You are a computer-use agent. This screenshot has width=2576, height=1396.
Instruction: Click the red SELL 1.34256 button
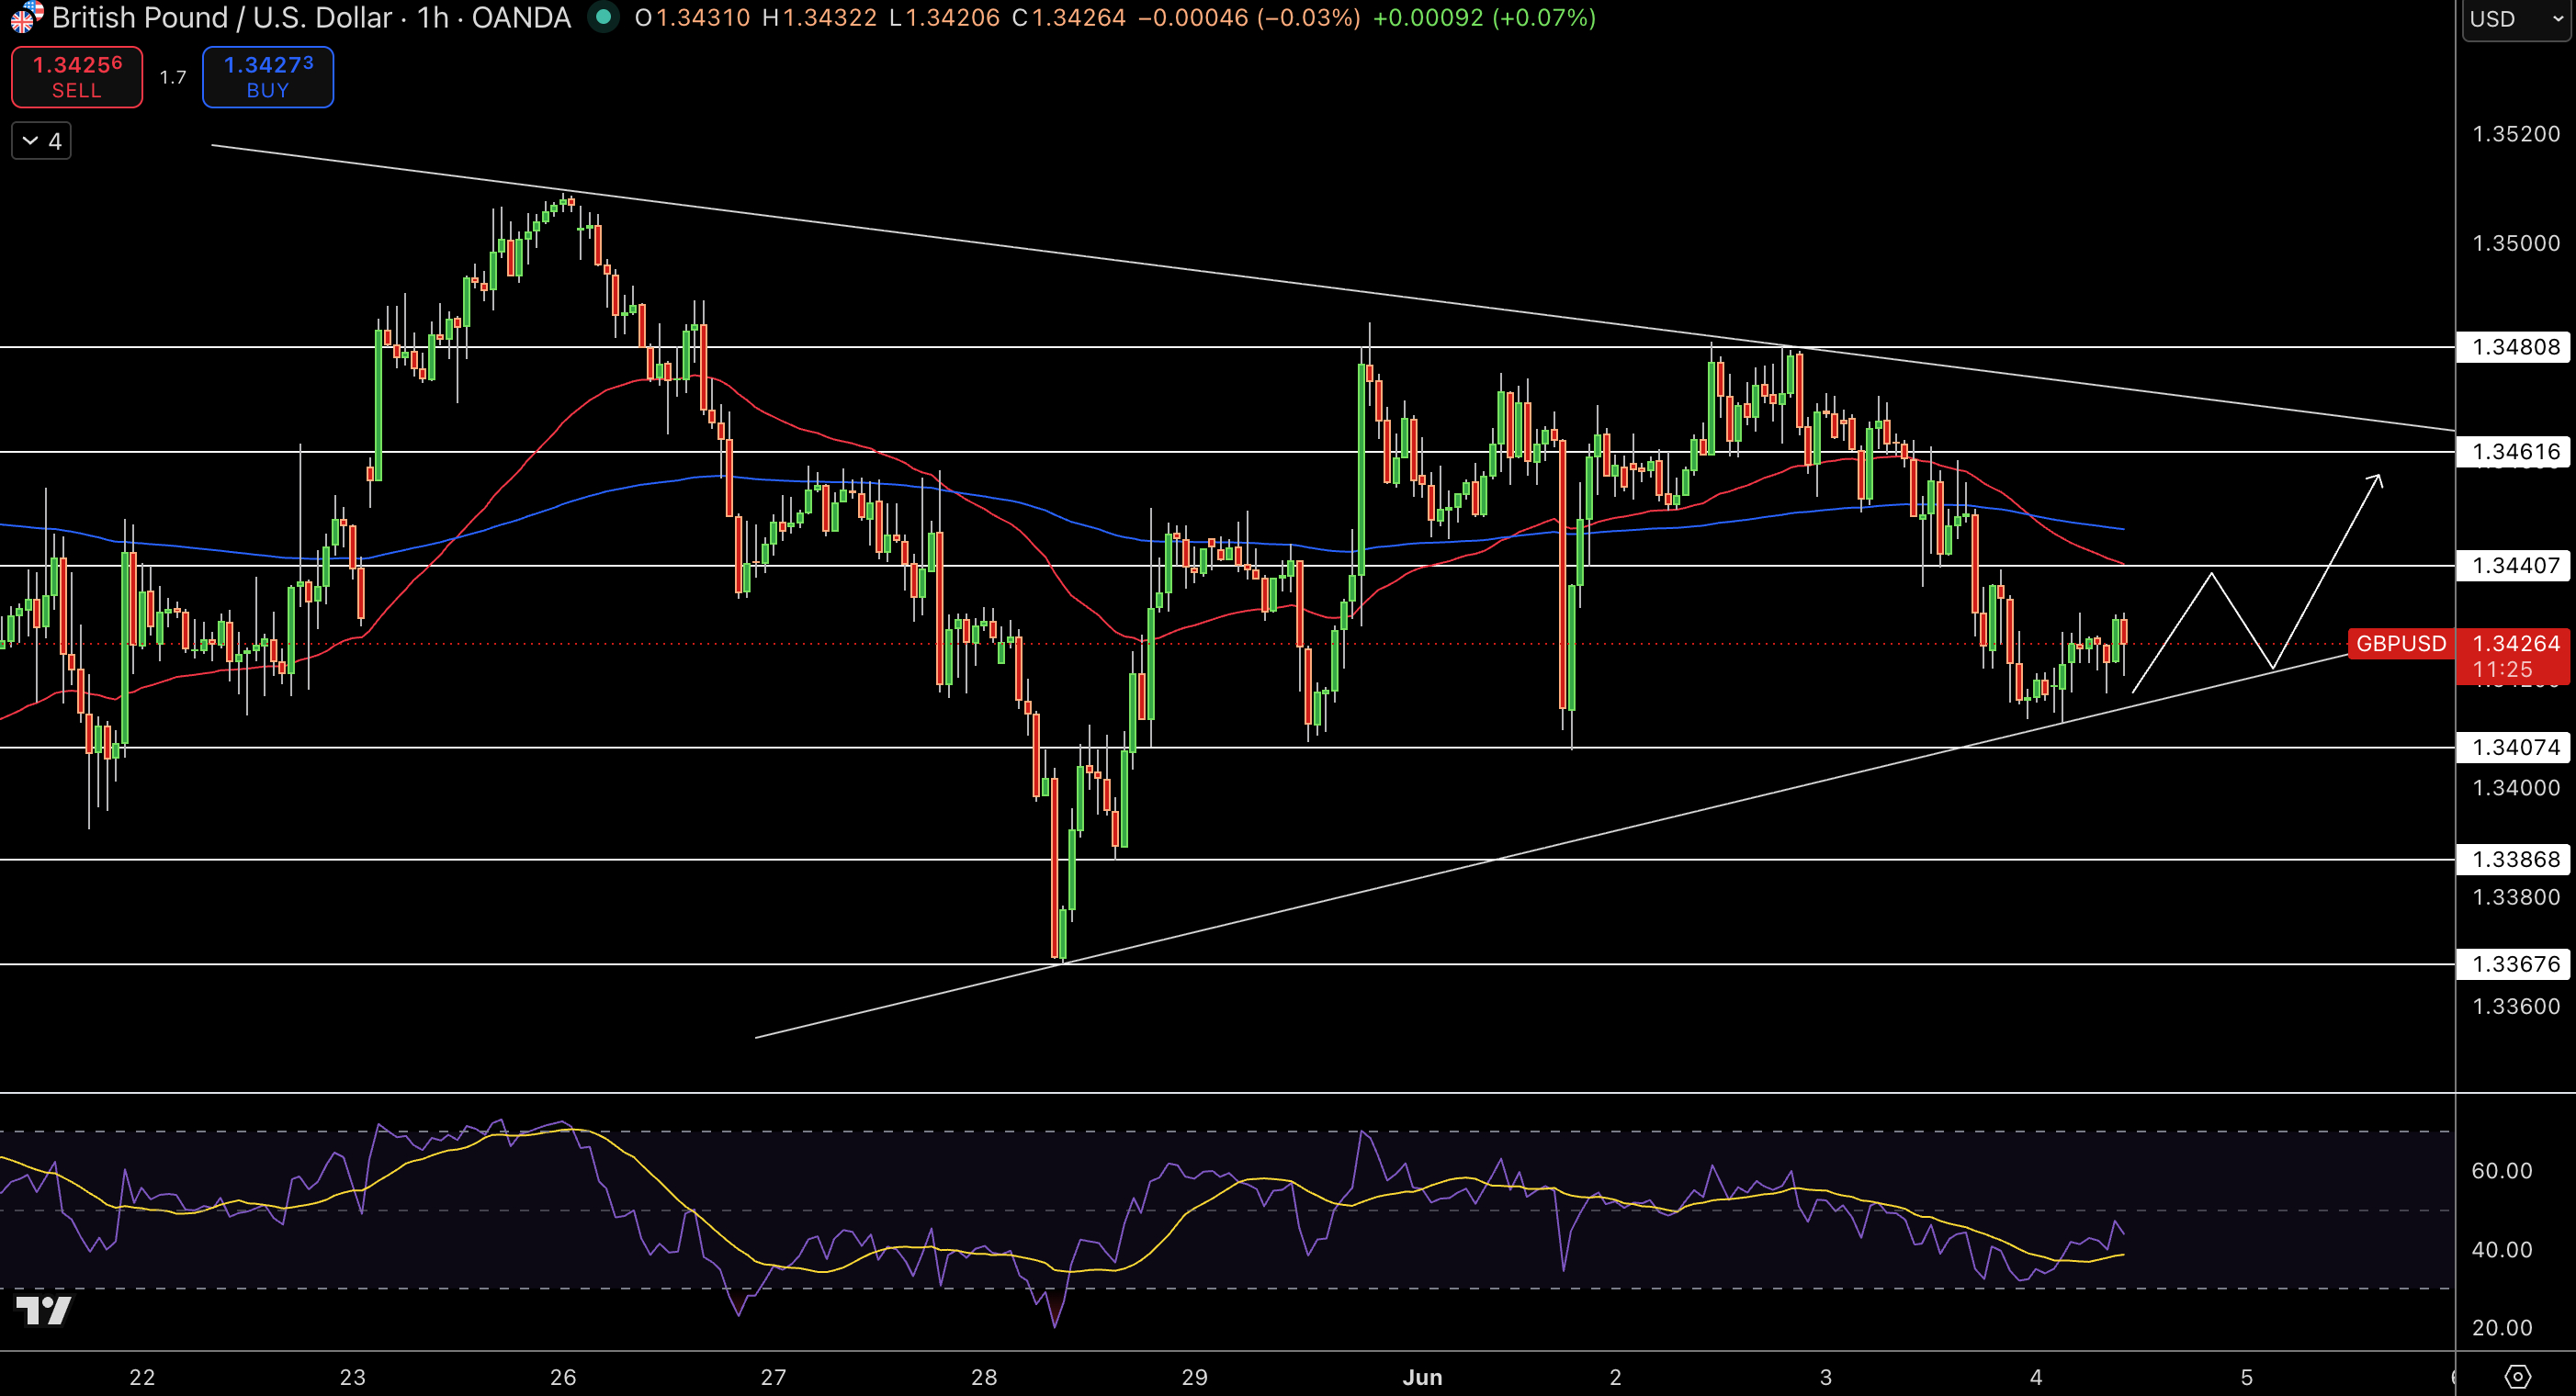pos(77,77)
